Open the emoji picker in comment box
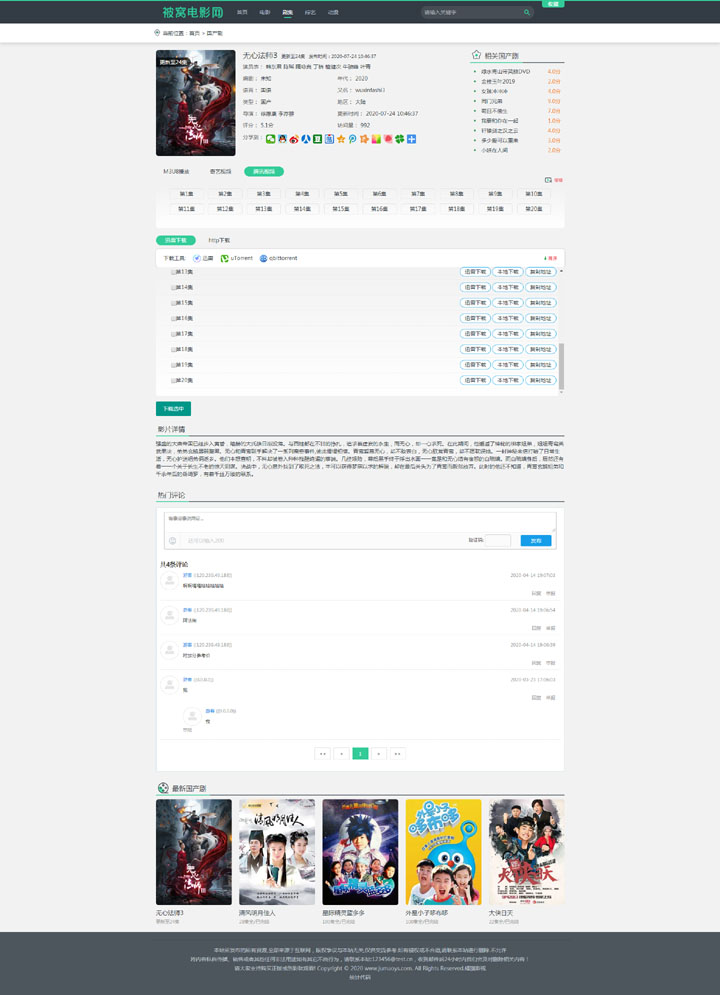720x995 pixels. 173,541
